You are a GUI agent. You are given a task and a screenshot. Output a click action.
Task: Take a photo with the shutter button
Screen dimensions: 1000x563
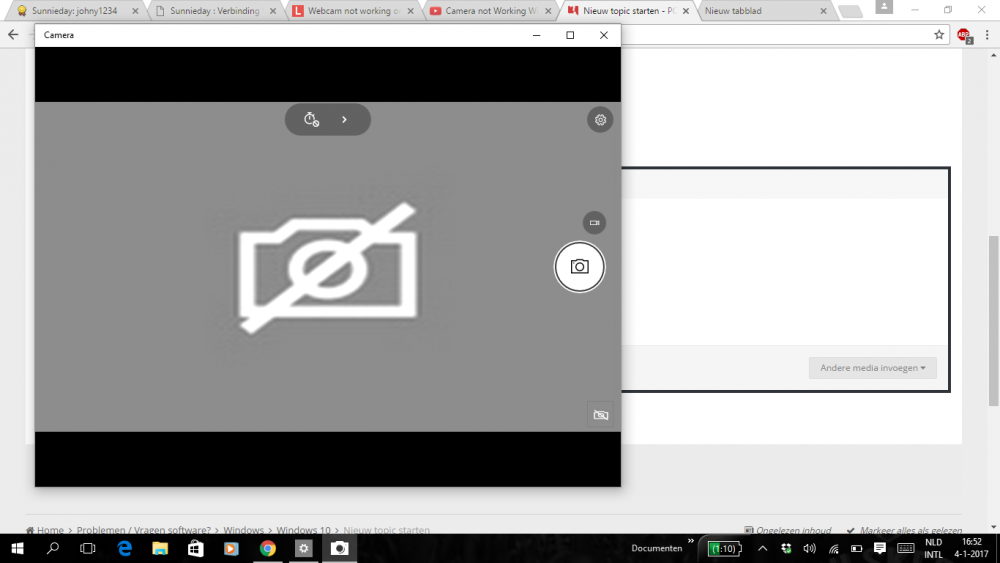[579, 267]
